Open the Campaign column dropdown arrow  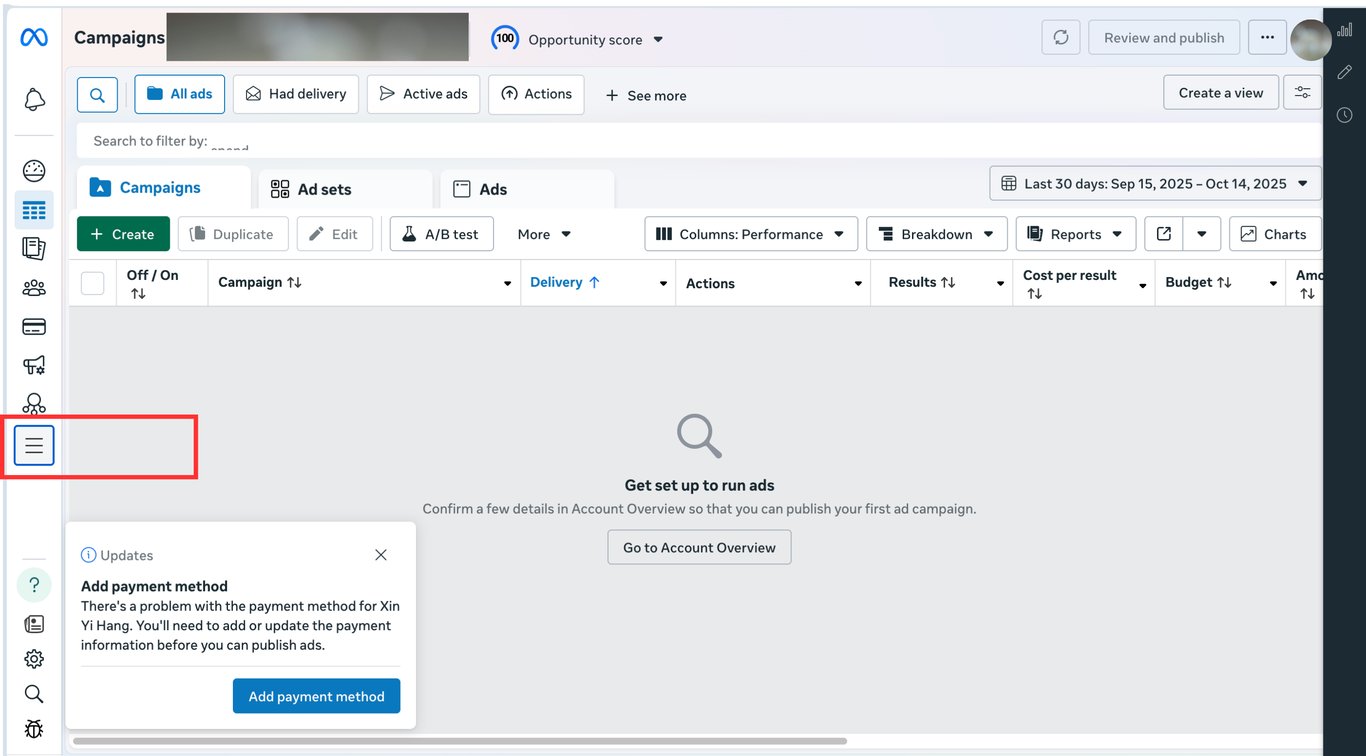click(x=507, y=284)
